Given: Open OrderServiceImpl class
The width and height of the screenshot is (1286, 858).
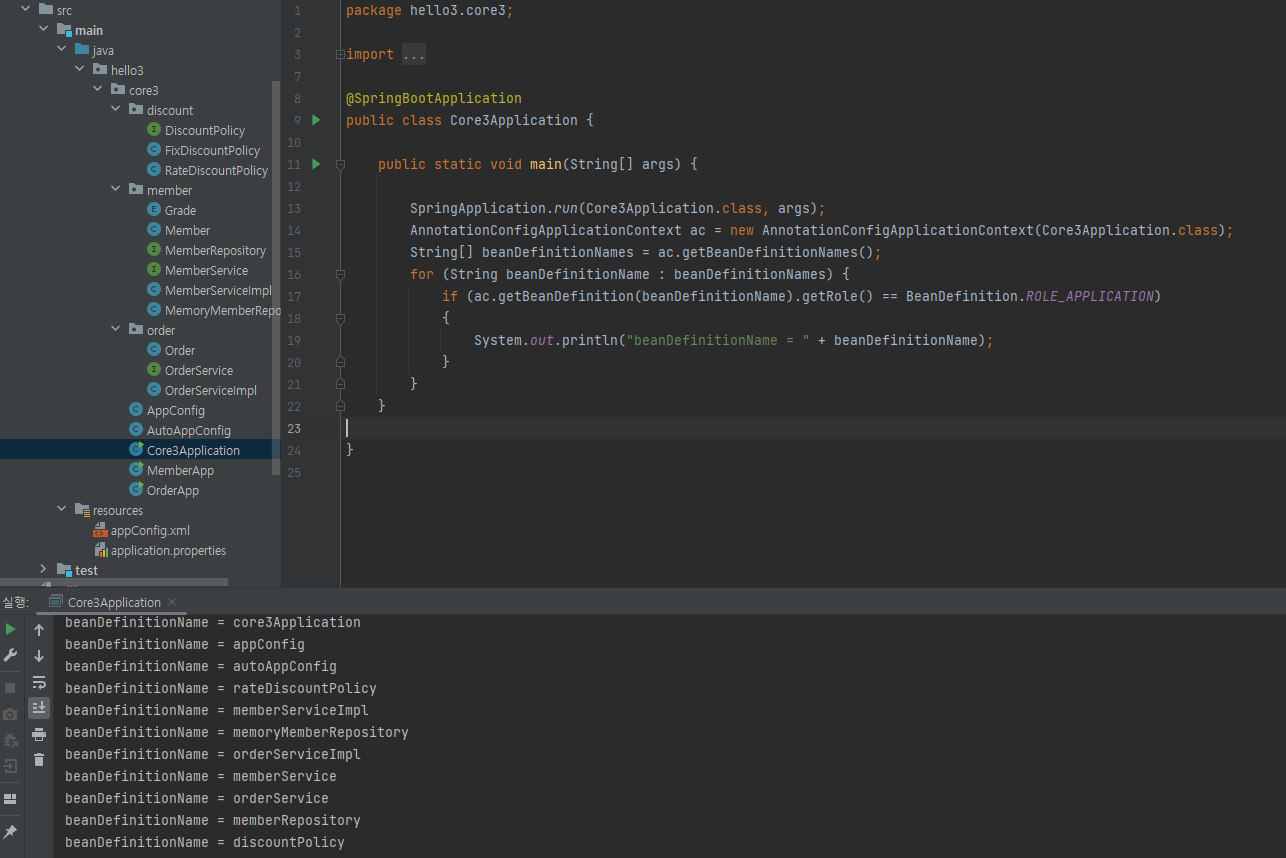Looking at the screenshot, I should pos(211,390).
